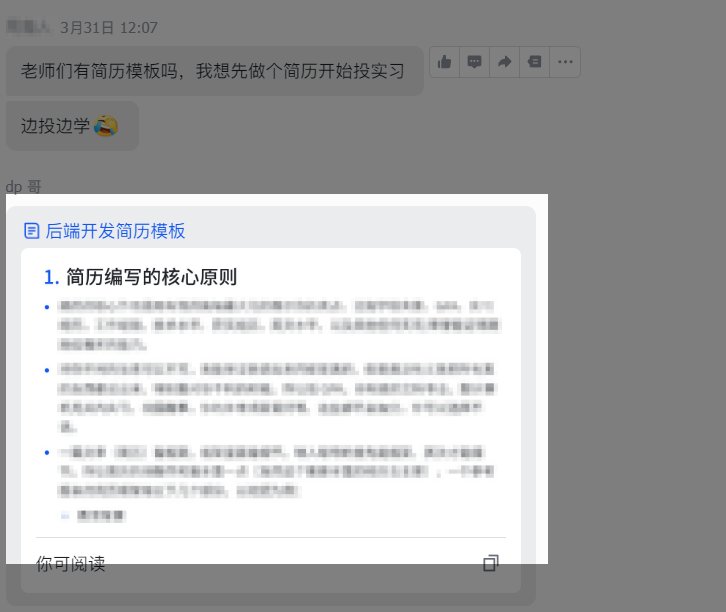Image resolution: width=726 pixels, height=612 pixels.
Task: Forward the message with the arrow icon
Action: (504, 62)
